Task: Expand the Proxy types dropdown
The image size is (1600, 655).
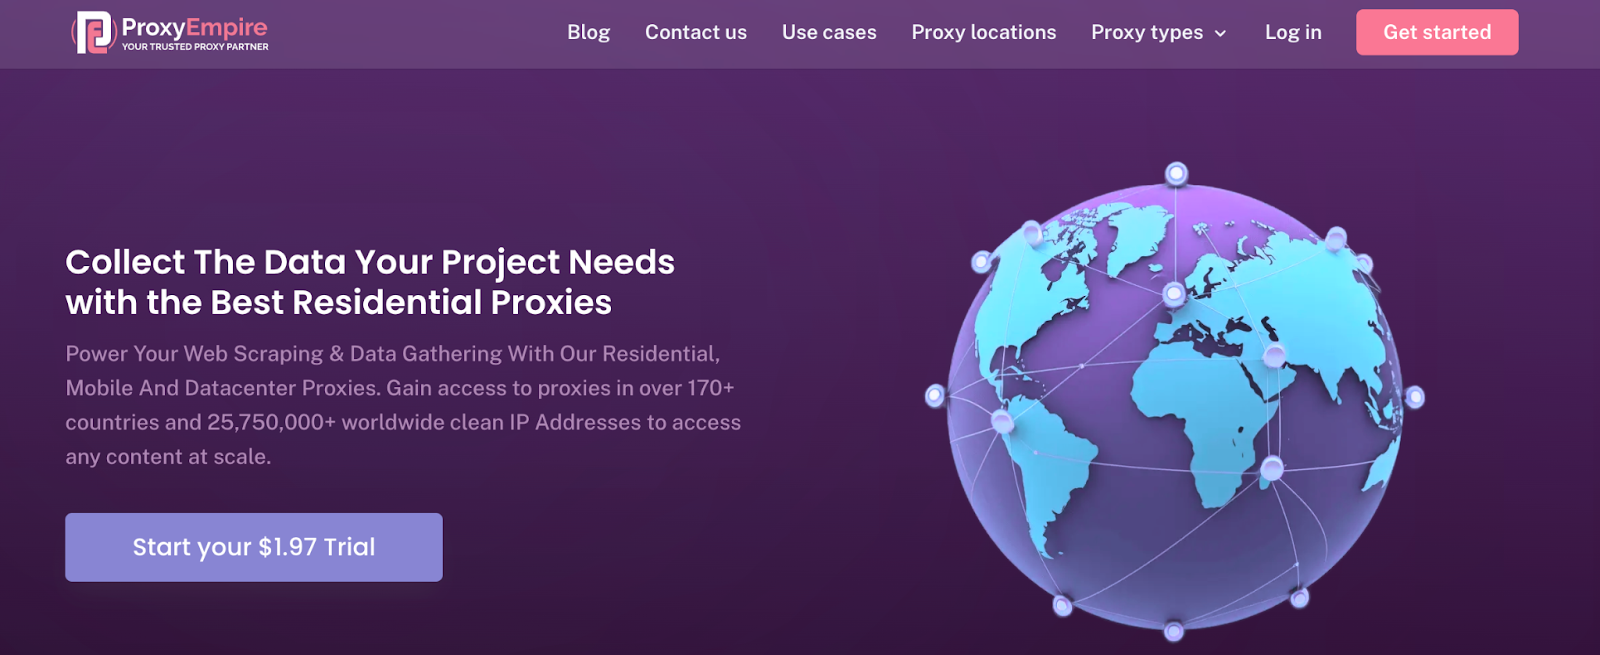Action: pyautogui.click(x=1159, y=32)
